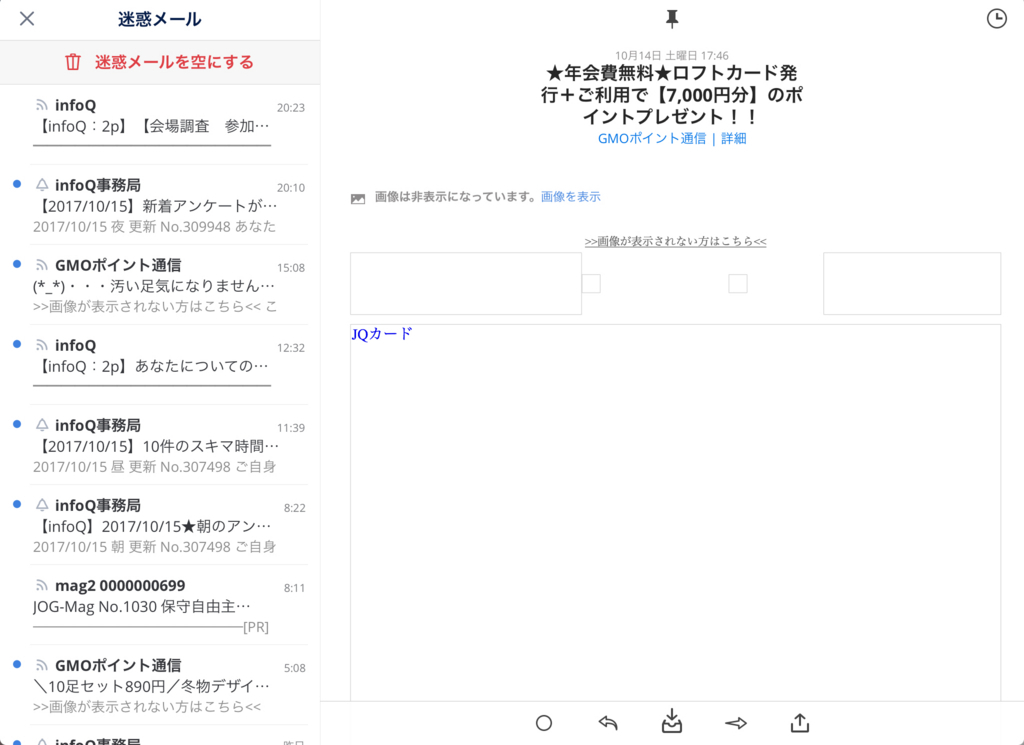Reply using the curved arrow icon
Image resolution: width=1024 pixels, height=745 pixels.
(608, 723)
